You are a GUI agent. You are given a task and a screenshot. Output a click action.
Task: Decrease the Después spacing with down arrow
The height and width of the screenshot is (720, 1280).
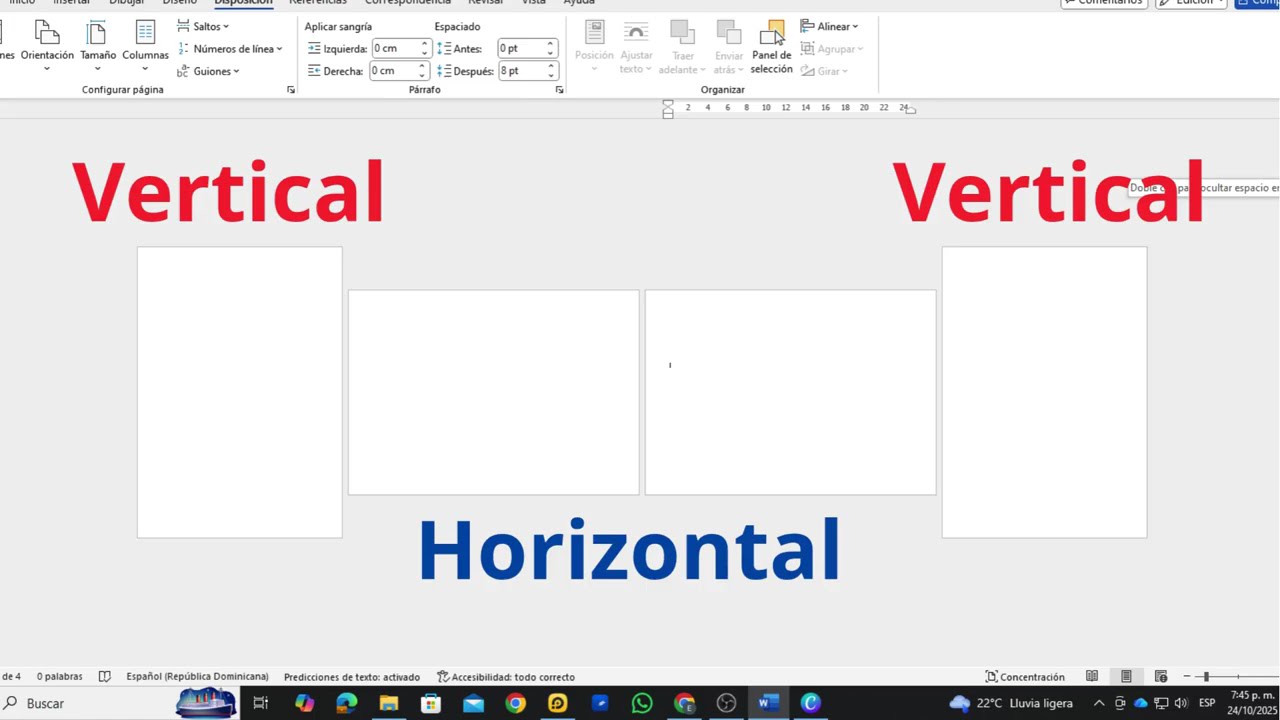pyautogui.click(x=550, y=75)
